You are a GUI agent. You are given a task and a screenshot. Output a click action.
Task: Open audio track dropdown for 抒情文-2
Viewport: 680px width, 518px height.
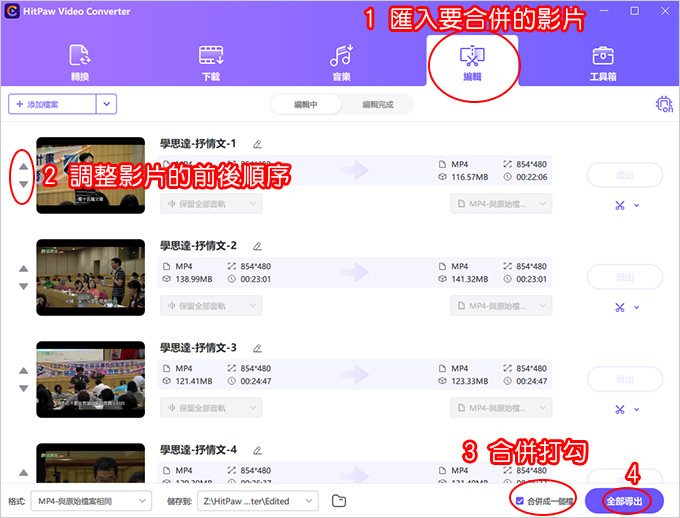211,306
